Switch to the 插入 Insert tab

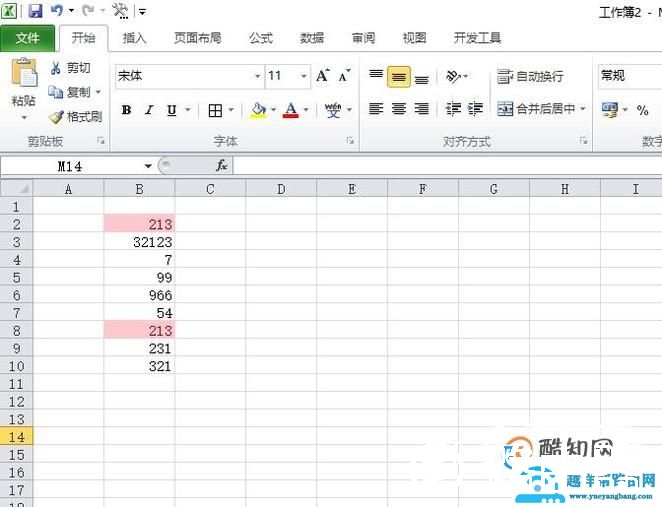click(x=134, y=38)
